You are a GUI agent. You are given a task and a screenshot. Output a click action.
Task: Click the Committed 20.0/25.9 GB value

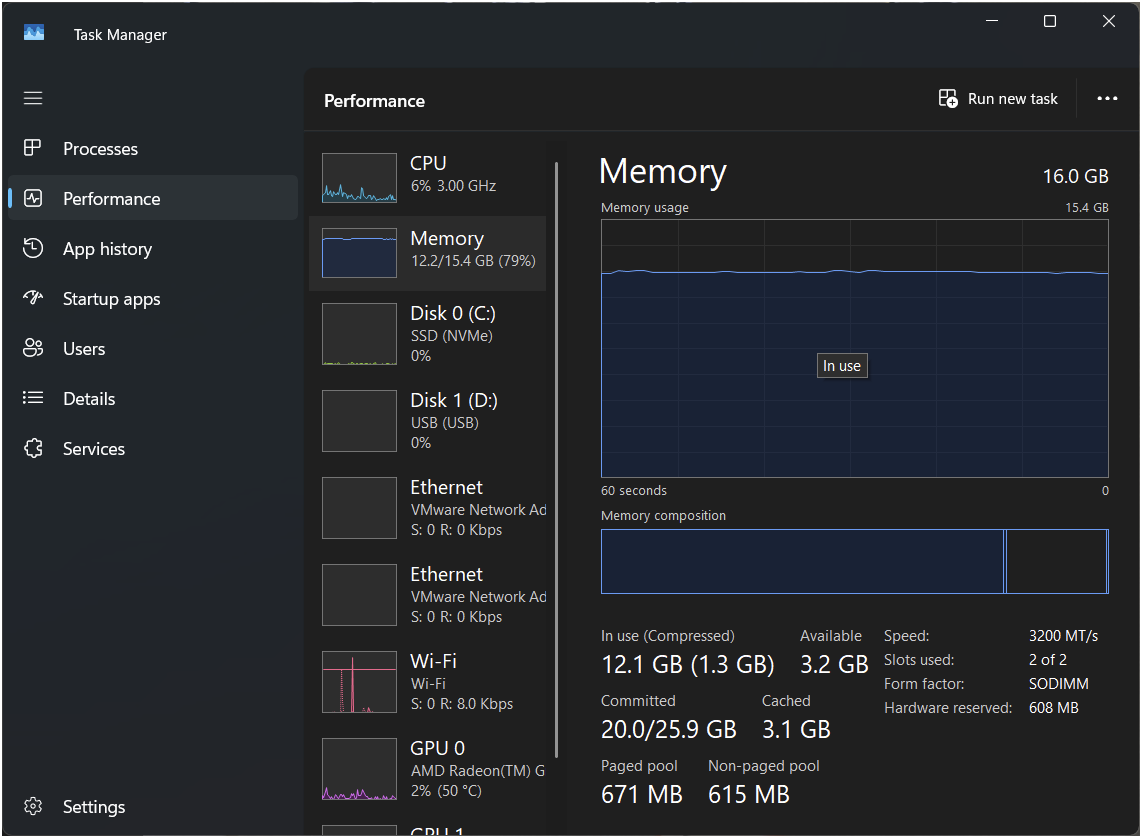[x=669, y=730]
